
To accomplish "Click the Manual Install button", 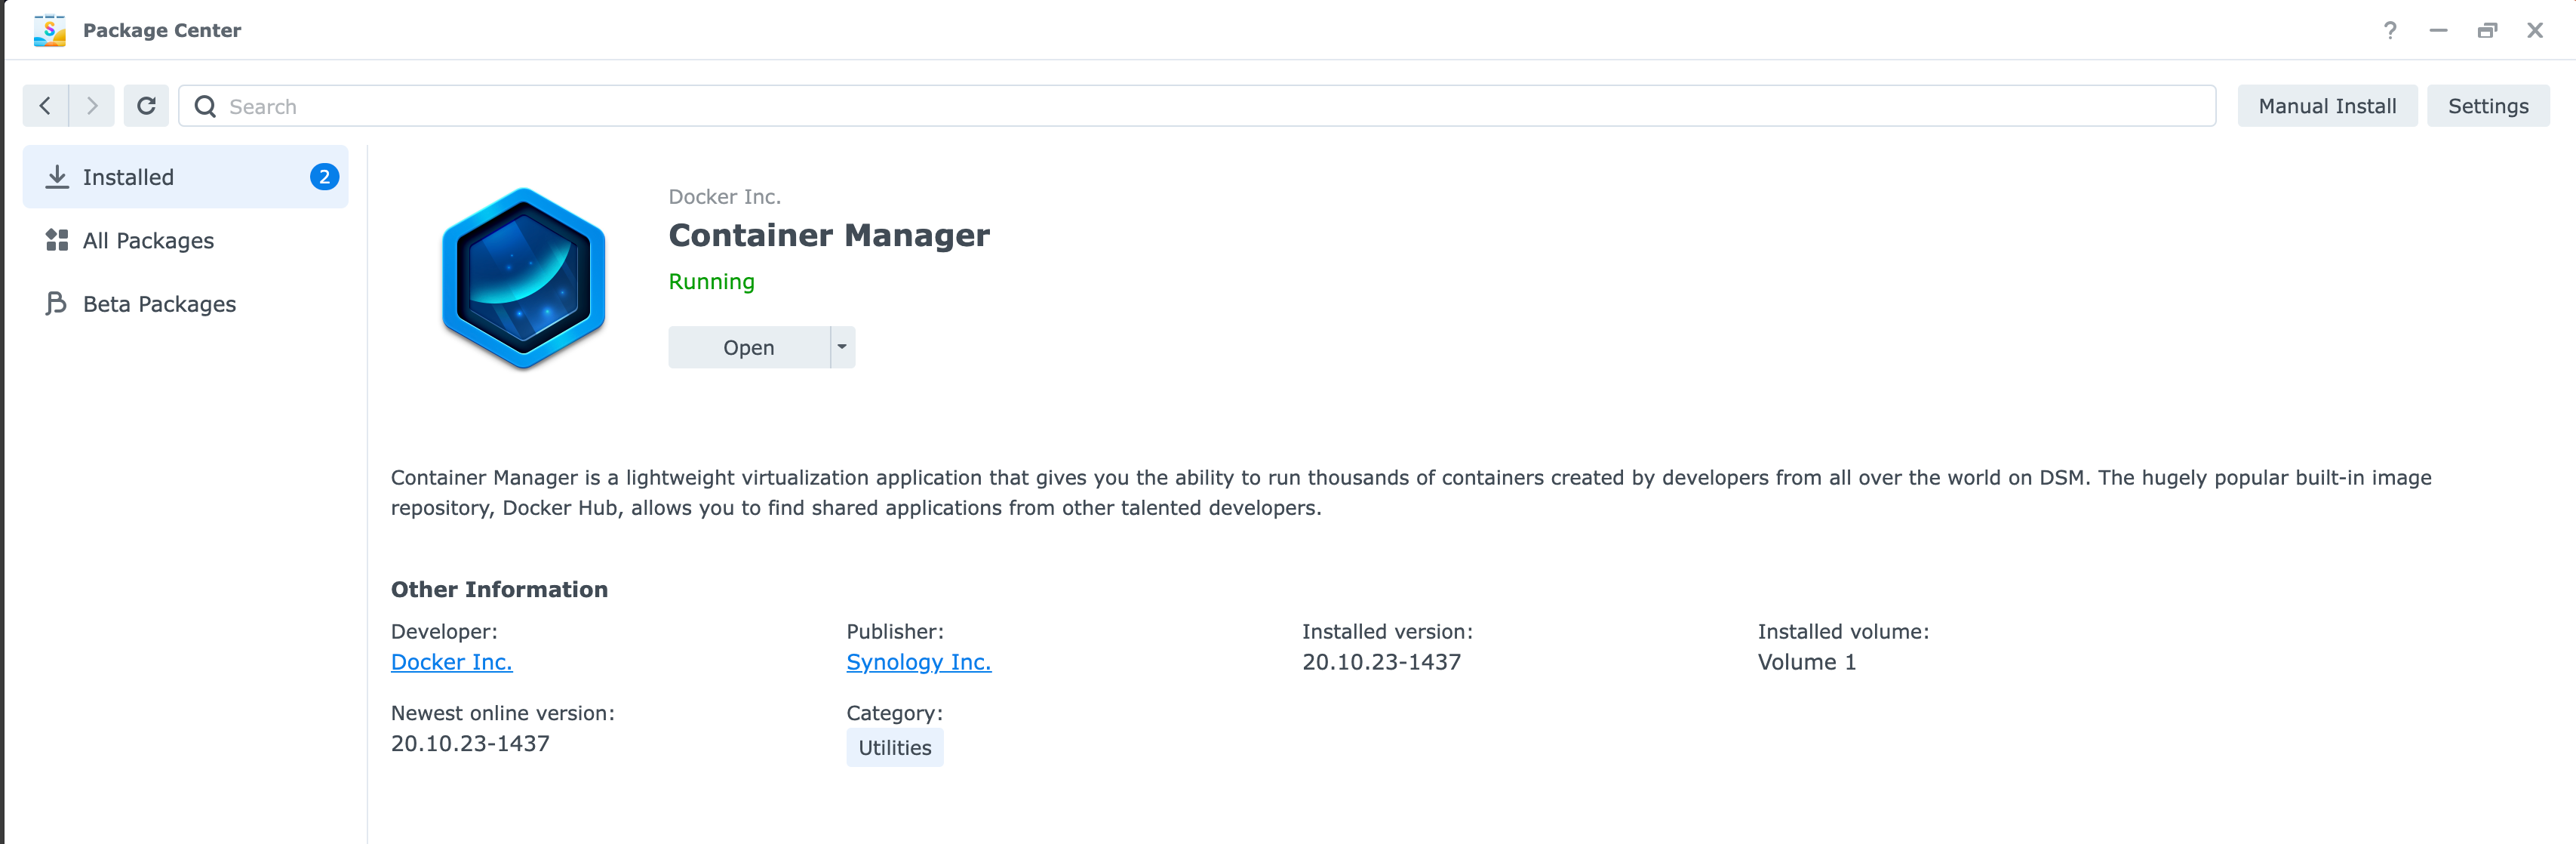I will 2326,106.
